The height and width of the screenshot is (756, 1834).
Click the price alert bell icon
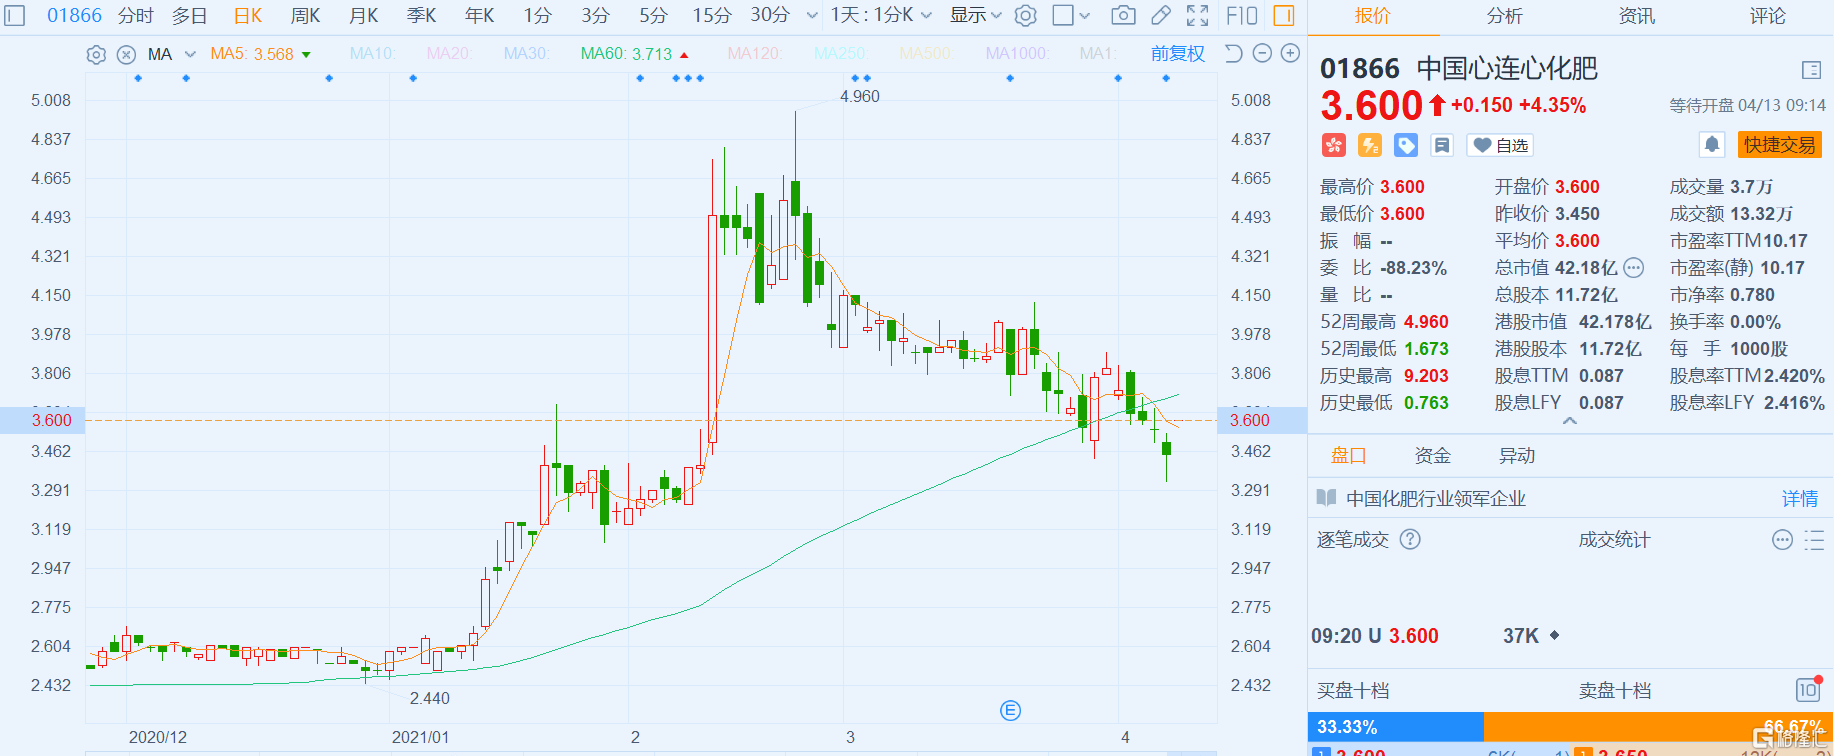[1711, 145]
